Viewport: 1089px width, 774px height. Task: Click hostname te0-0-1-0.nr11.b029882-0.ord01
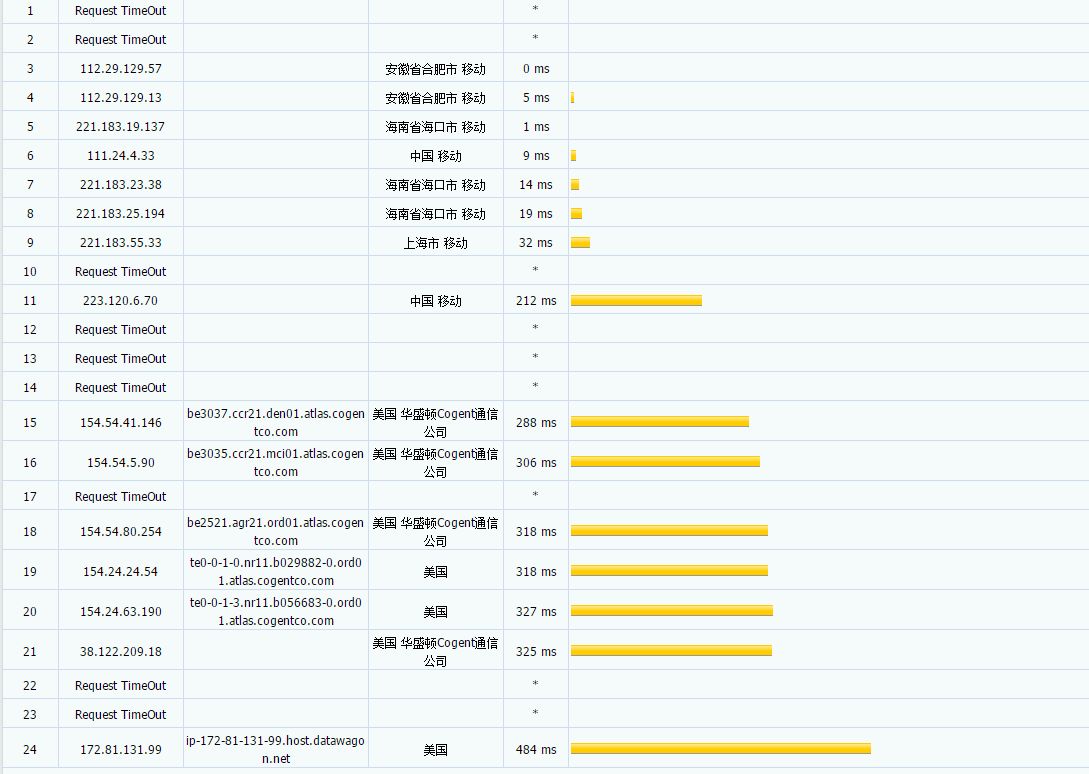tap(276, 572)
